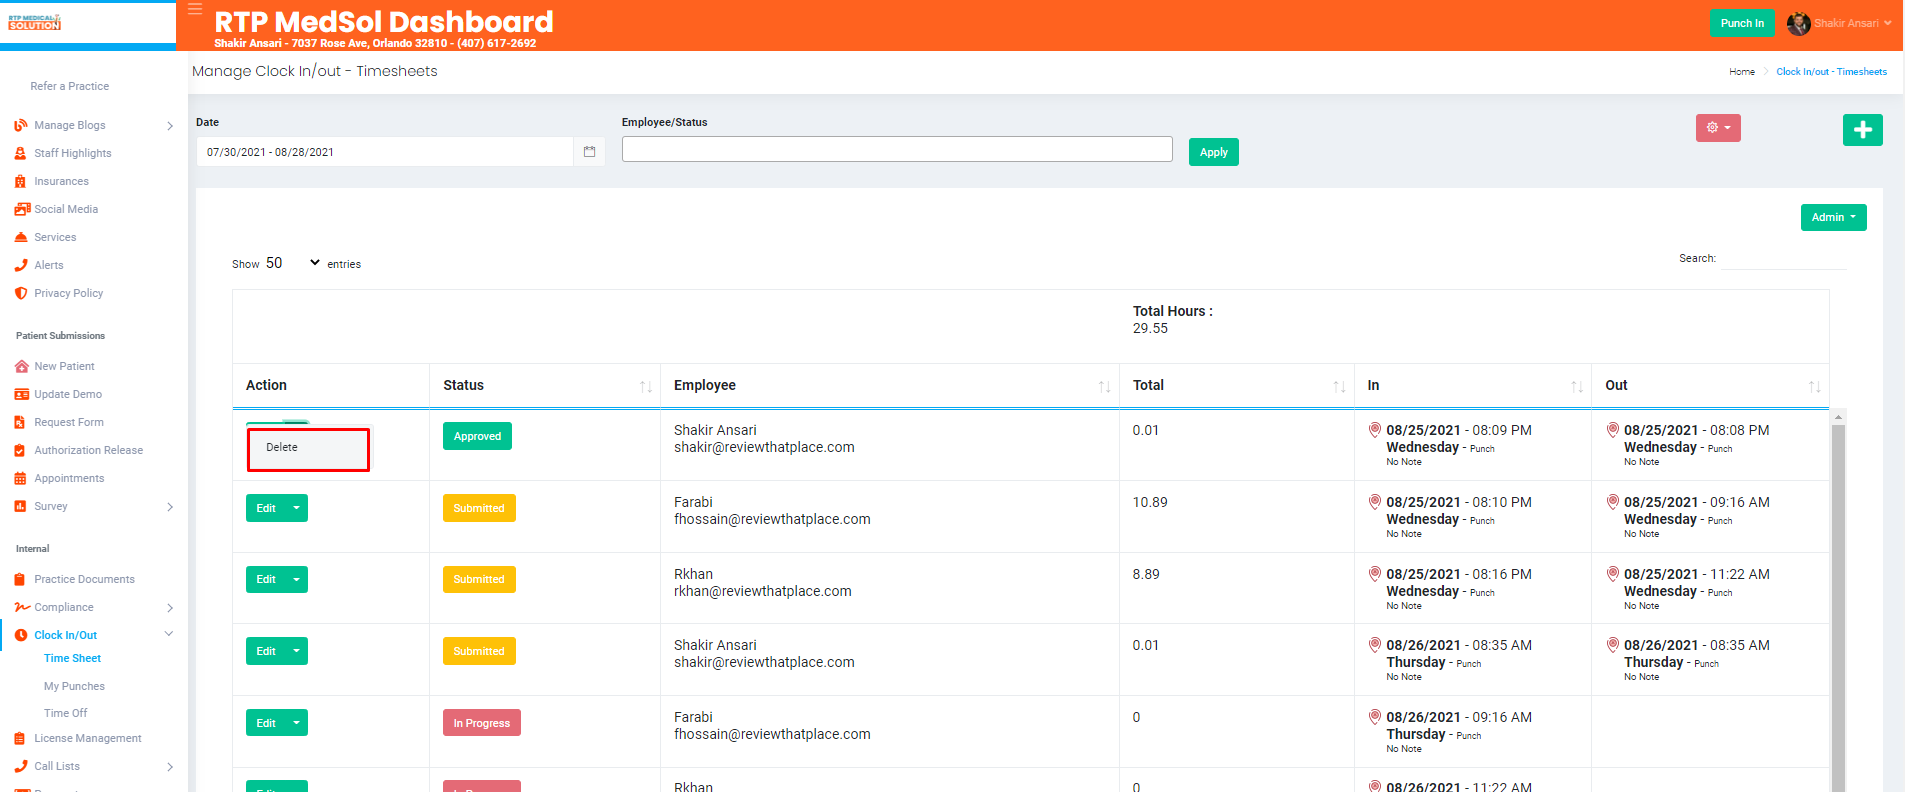
Task: Click the Apply filter button
Action: (1214, 152)
